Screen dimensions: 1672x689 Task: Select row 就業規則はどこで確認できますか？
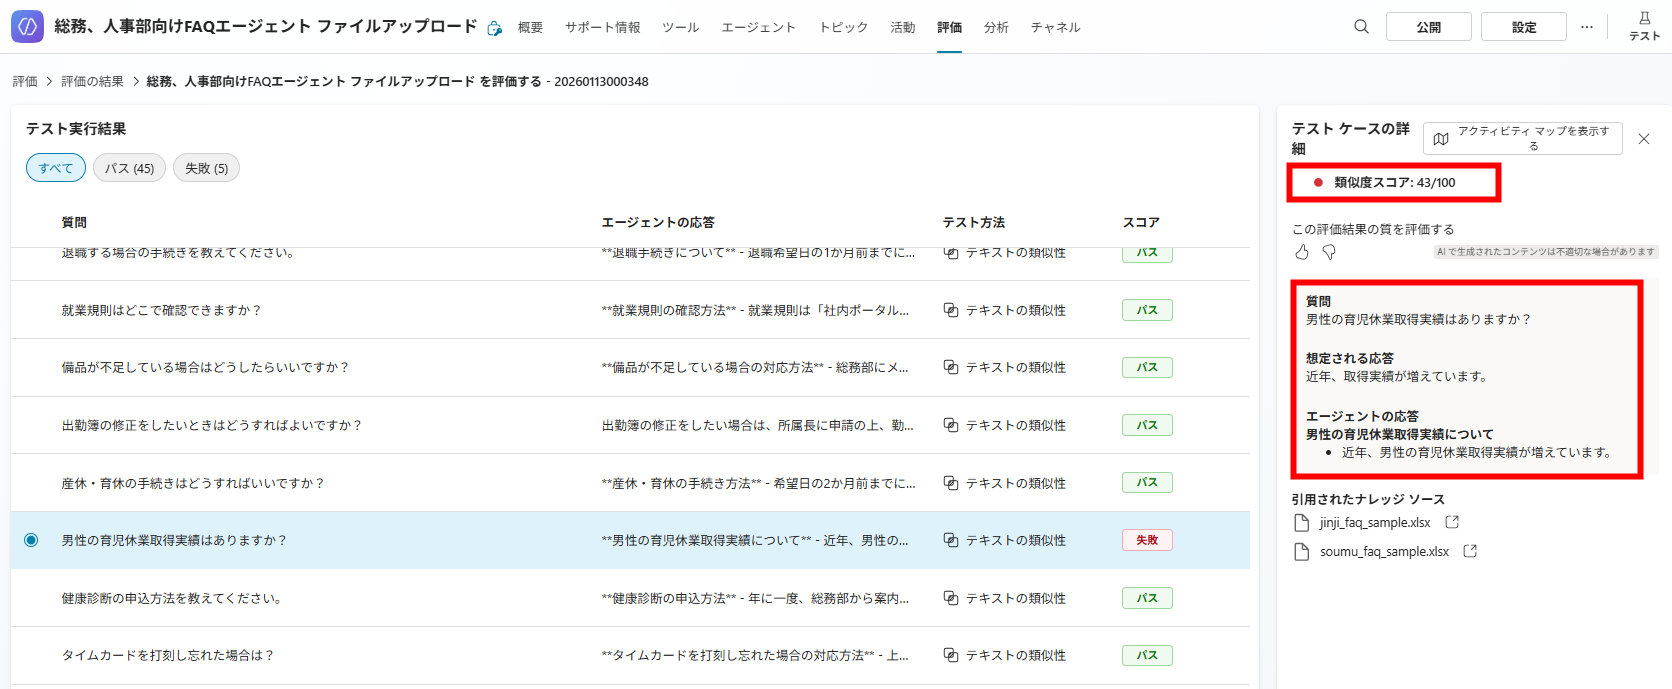630,310
